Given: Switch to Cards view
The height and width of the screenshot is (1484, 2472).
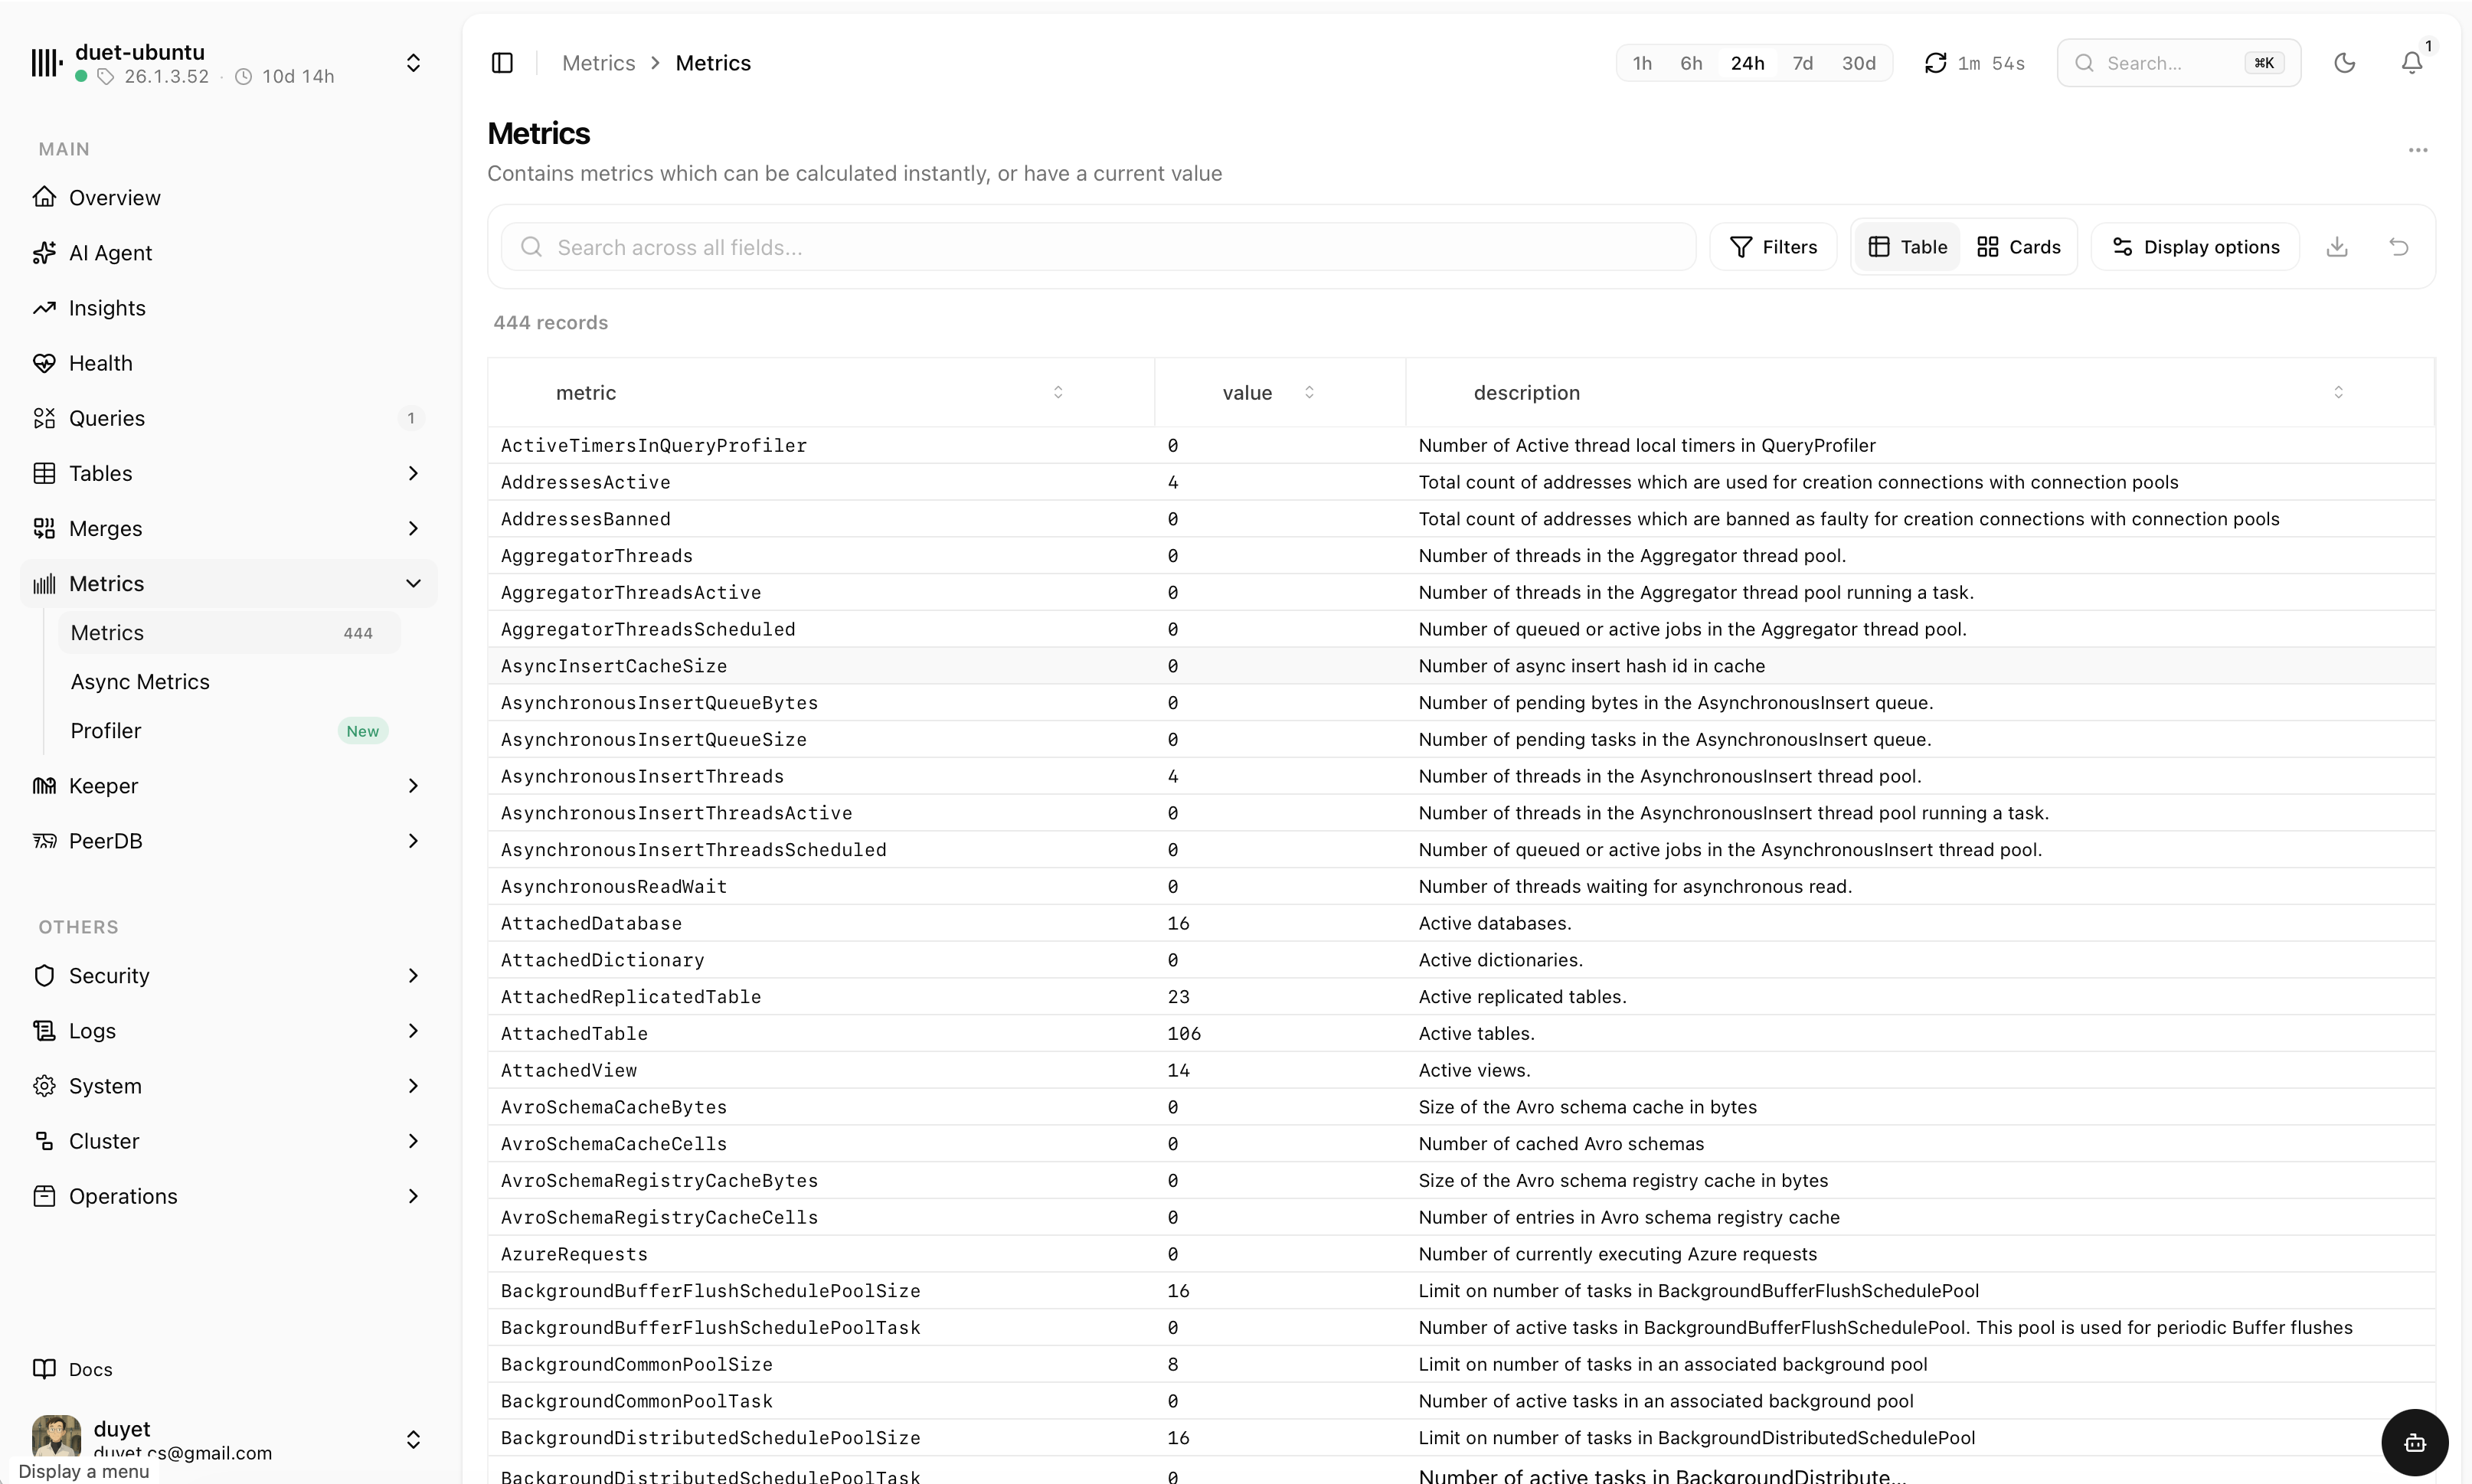Looking at the screenshot, I should tap(2018, 247).
